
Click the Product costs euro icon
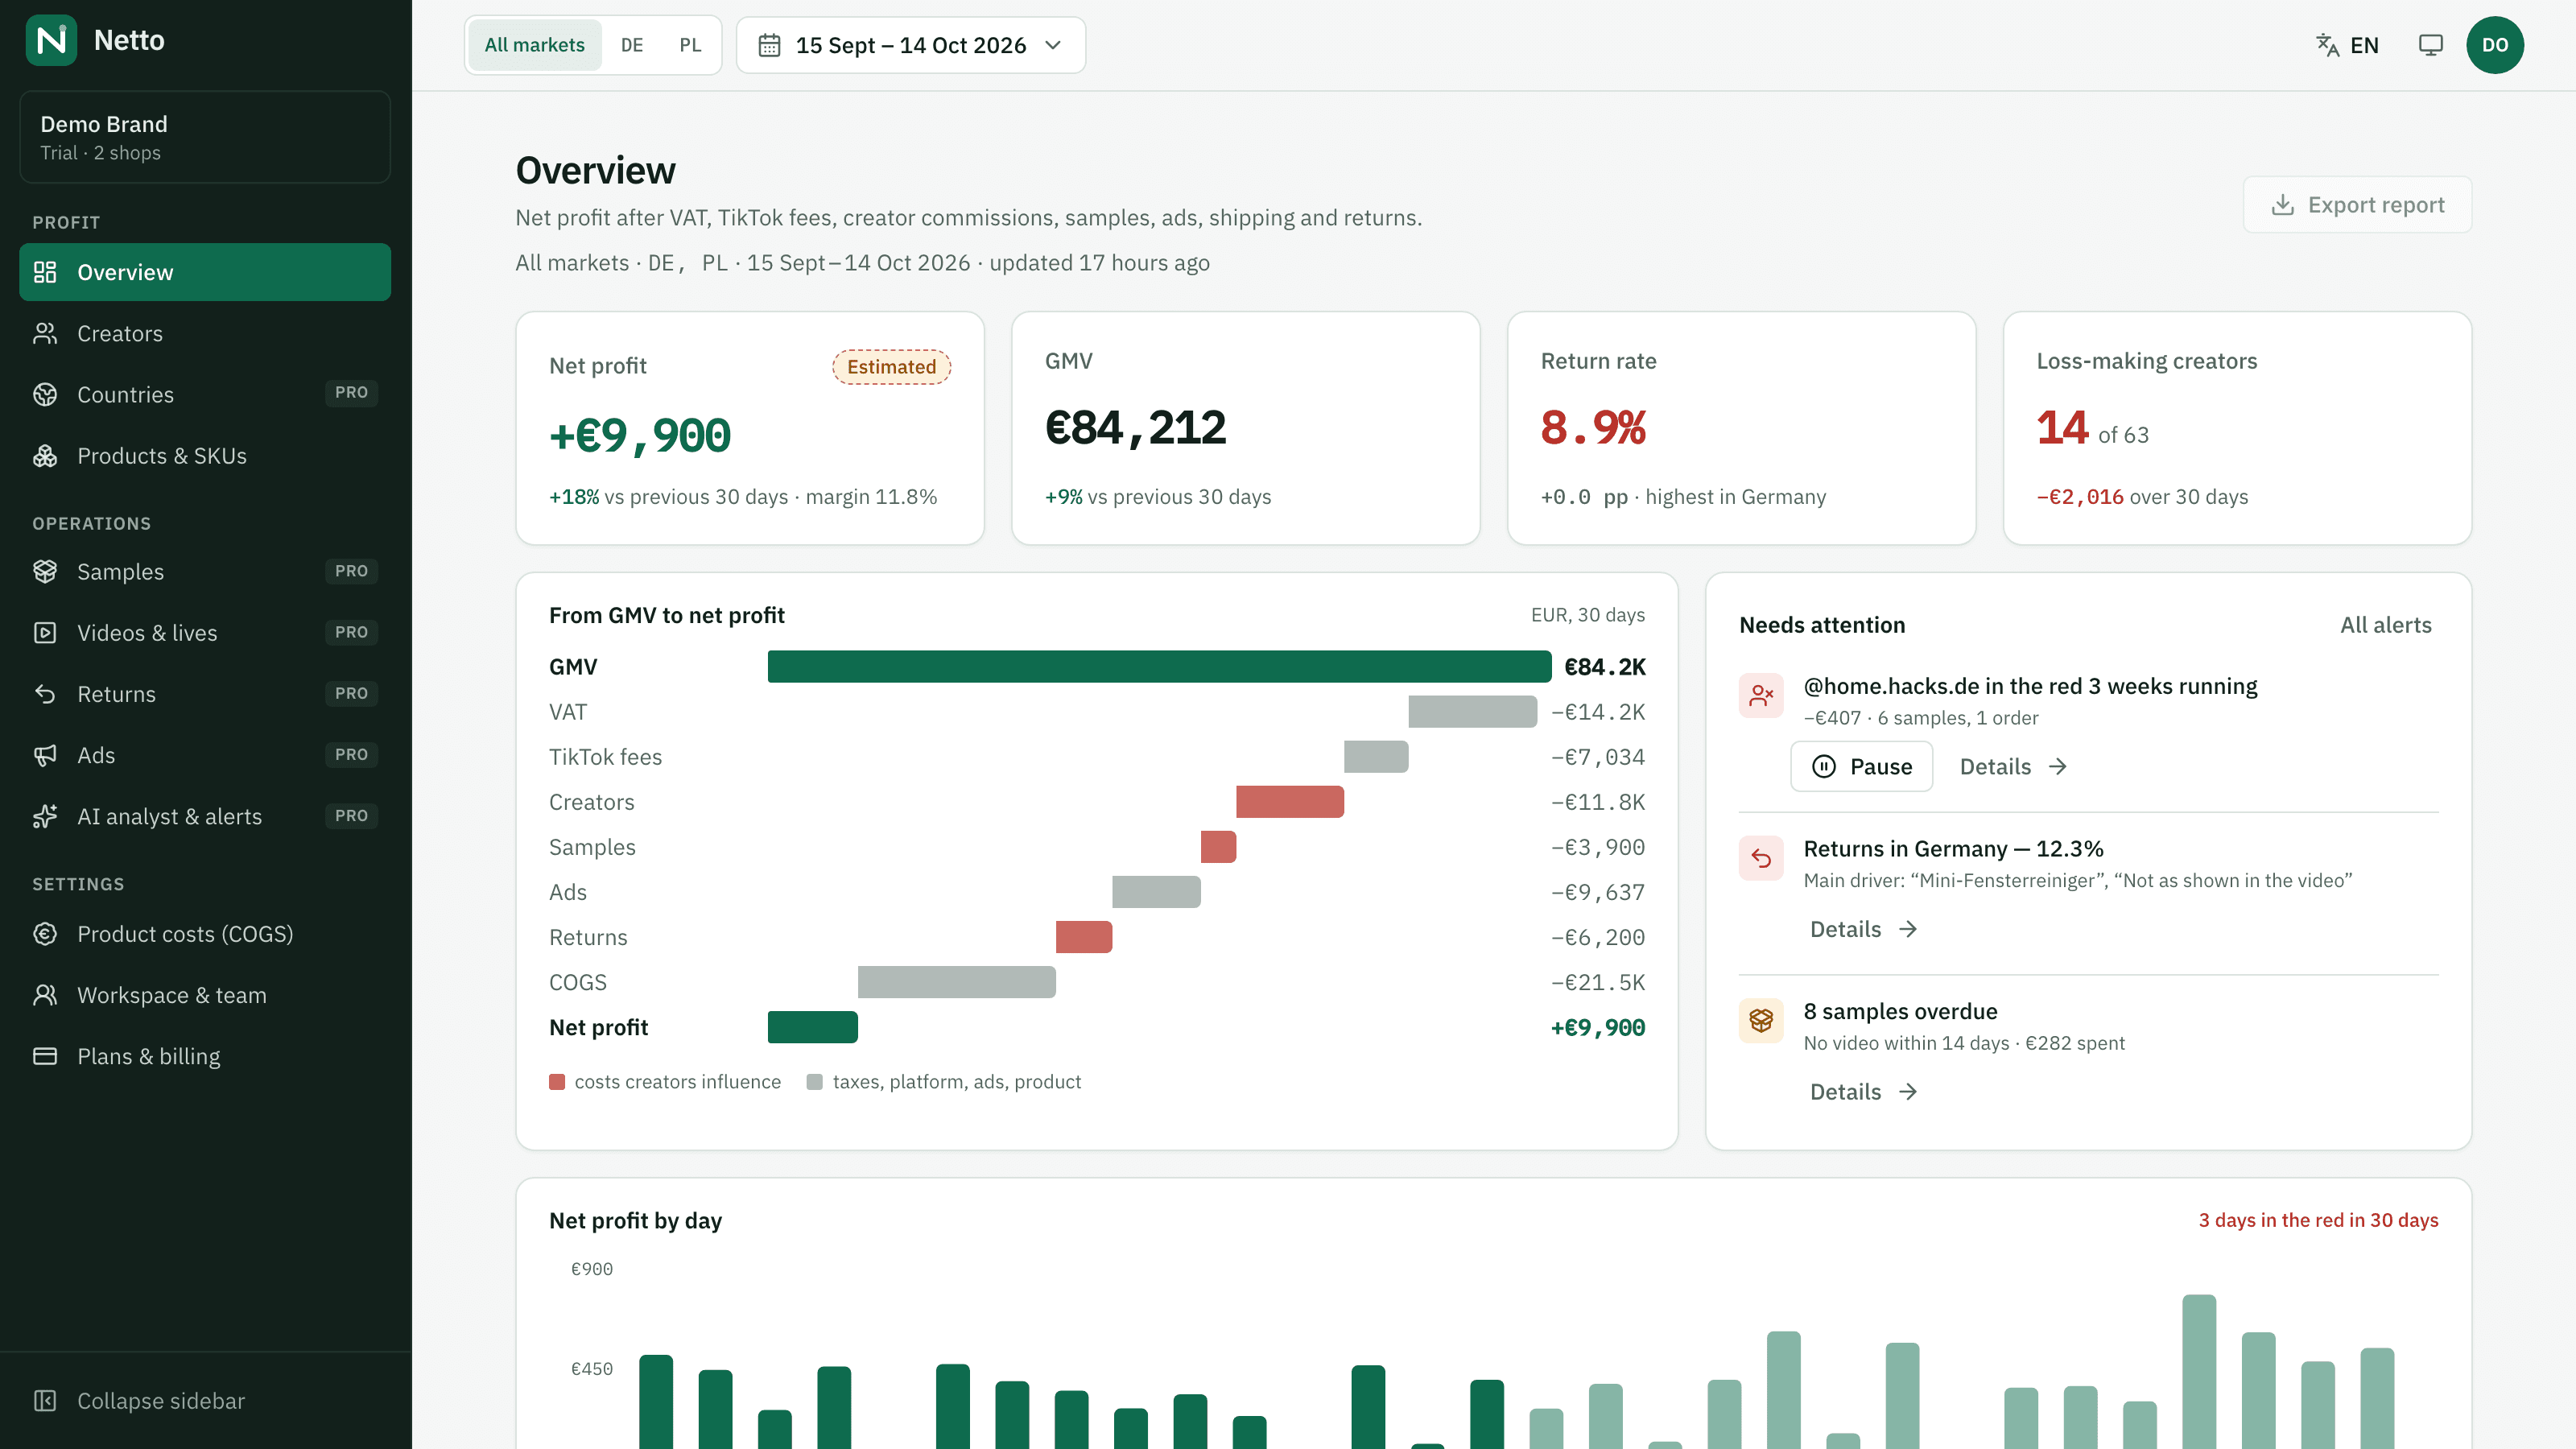(x=45, y=933)
